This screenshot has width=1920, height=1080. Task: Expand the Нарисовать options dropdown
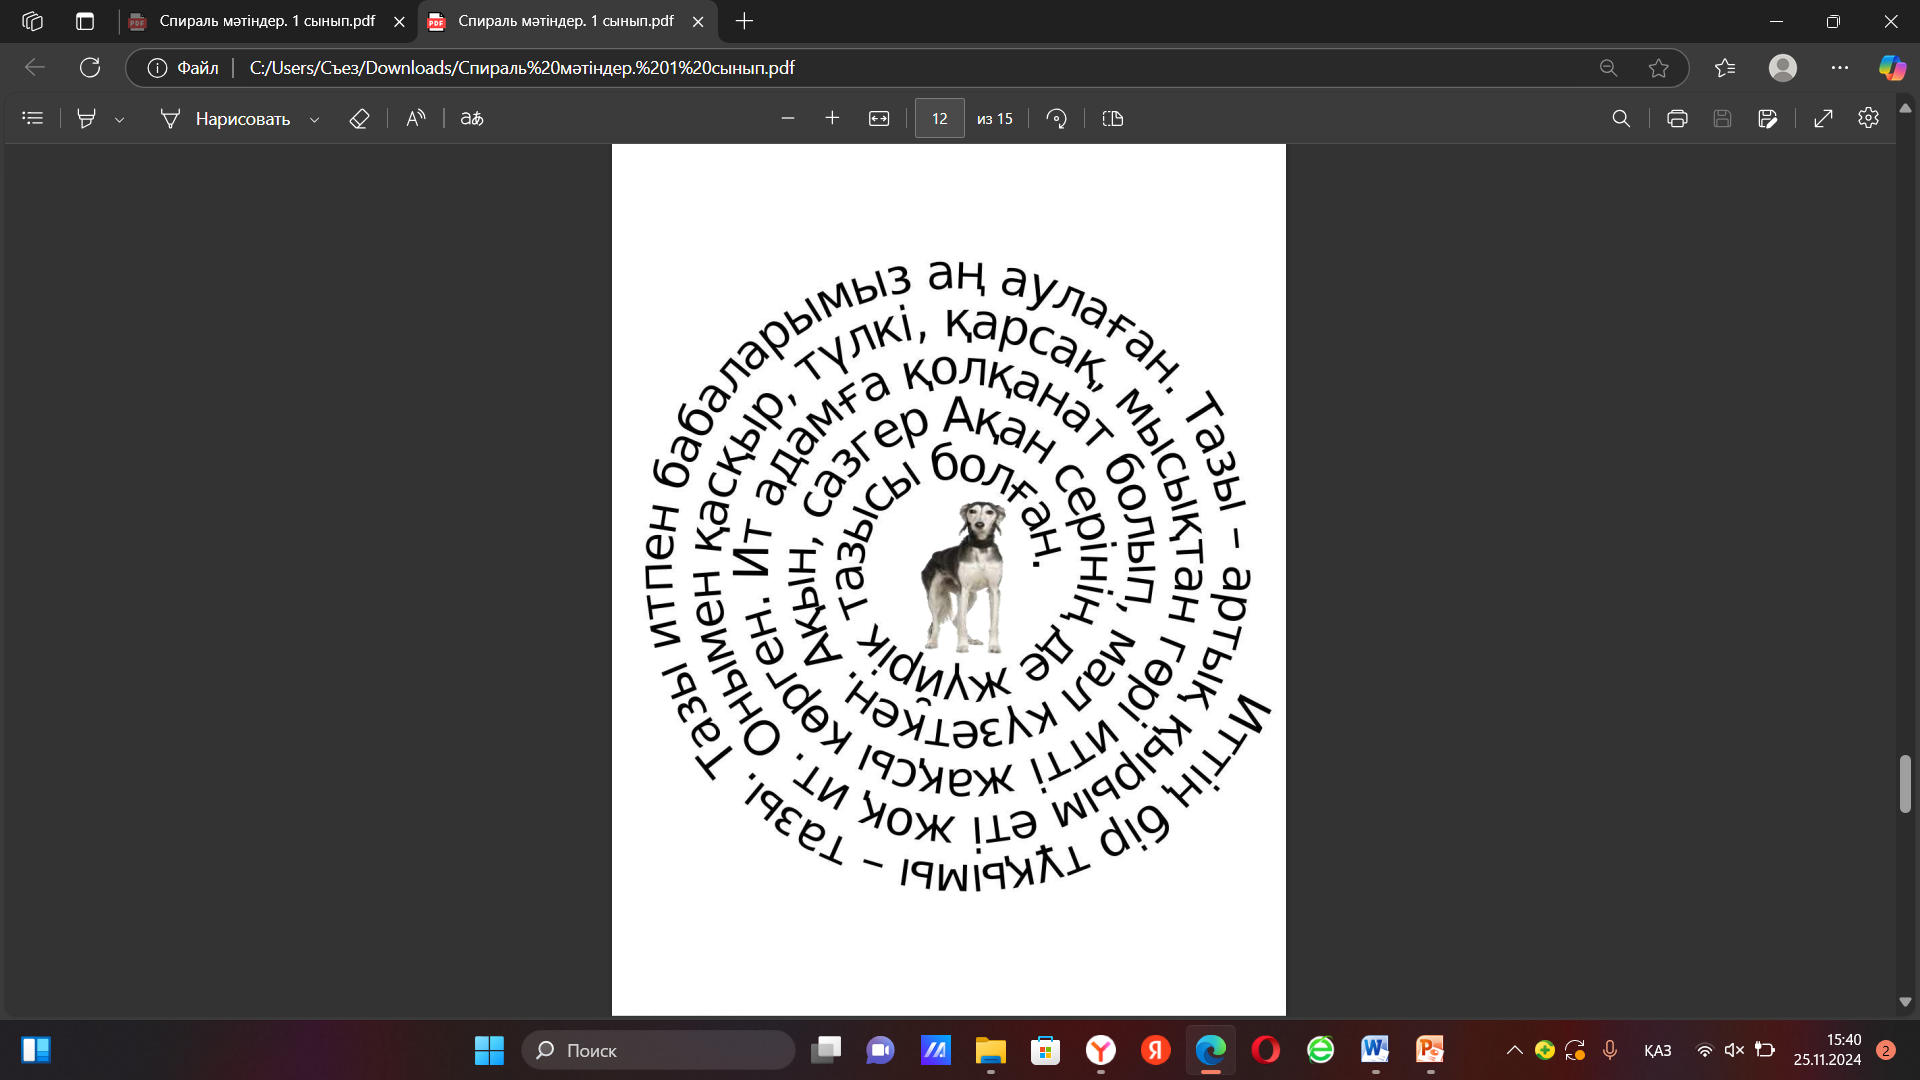pos(315,119)
